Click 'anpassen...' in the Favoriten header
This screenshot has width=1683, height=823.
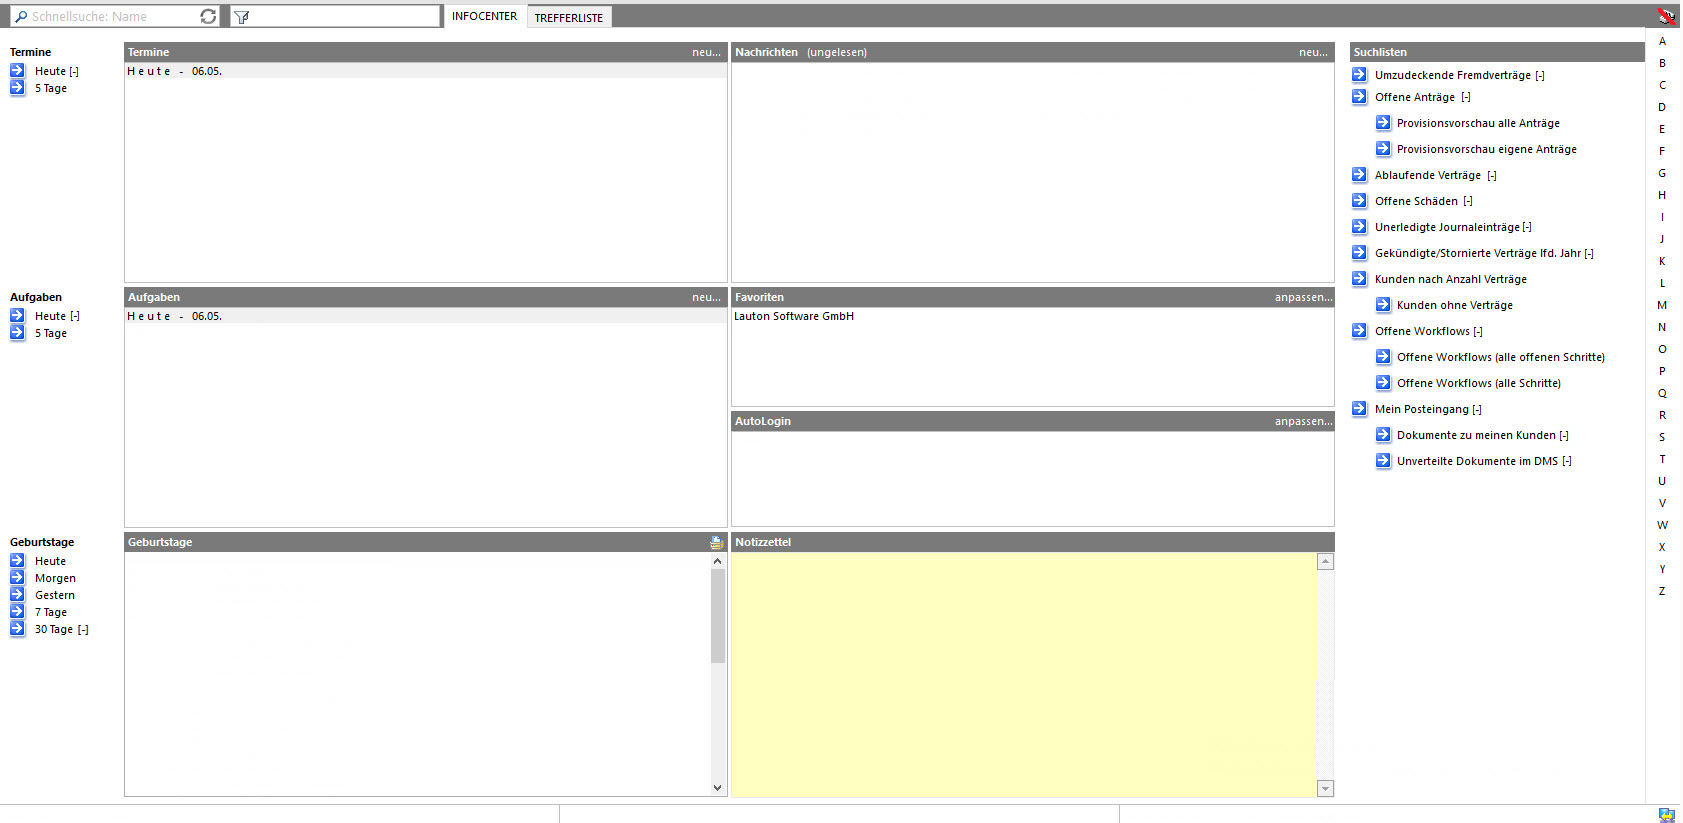pos(1303,297)
